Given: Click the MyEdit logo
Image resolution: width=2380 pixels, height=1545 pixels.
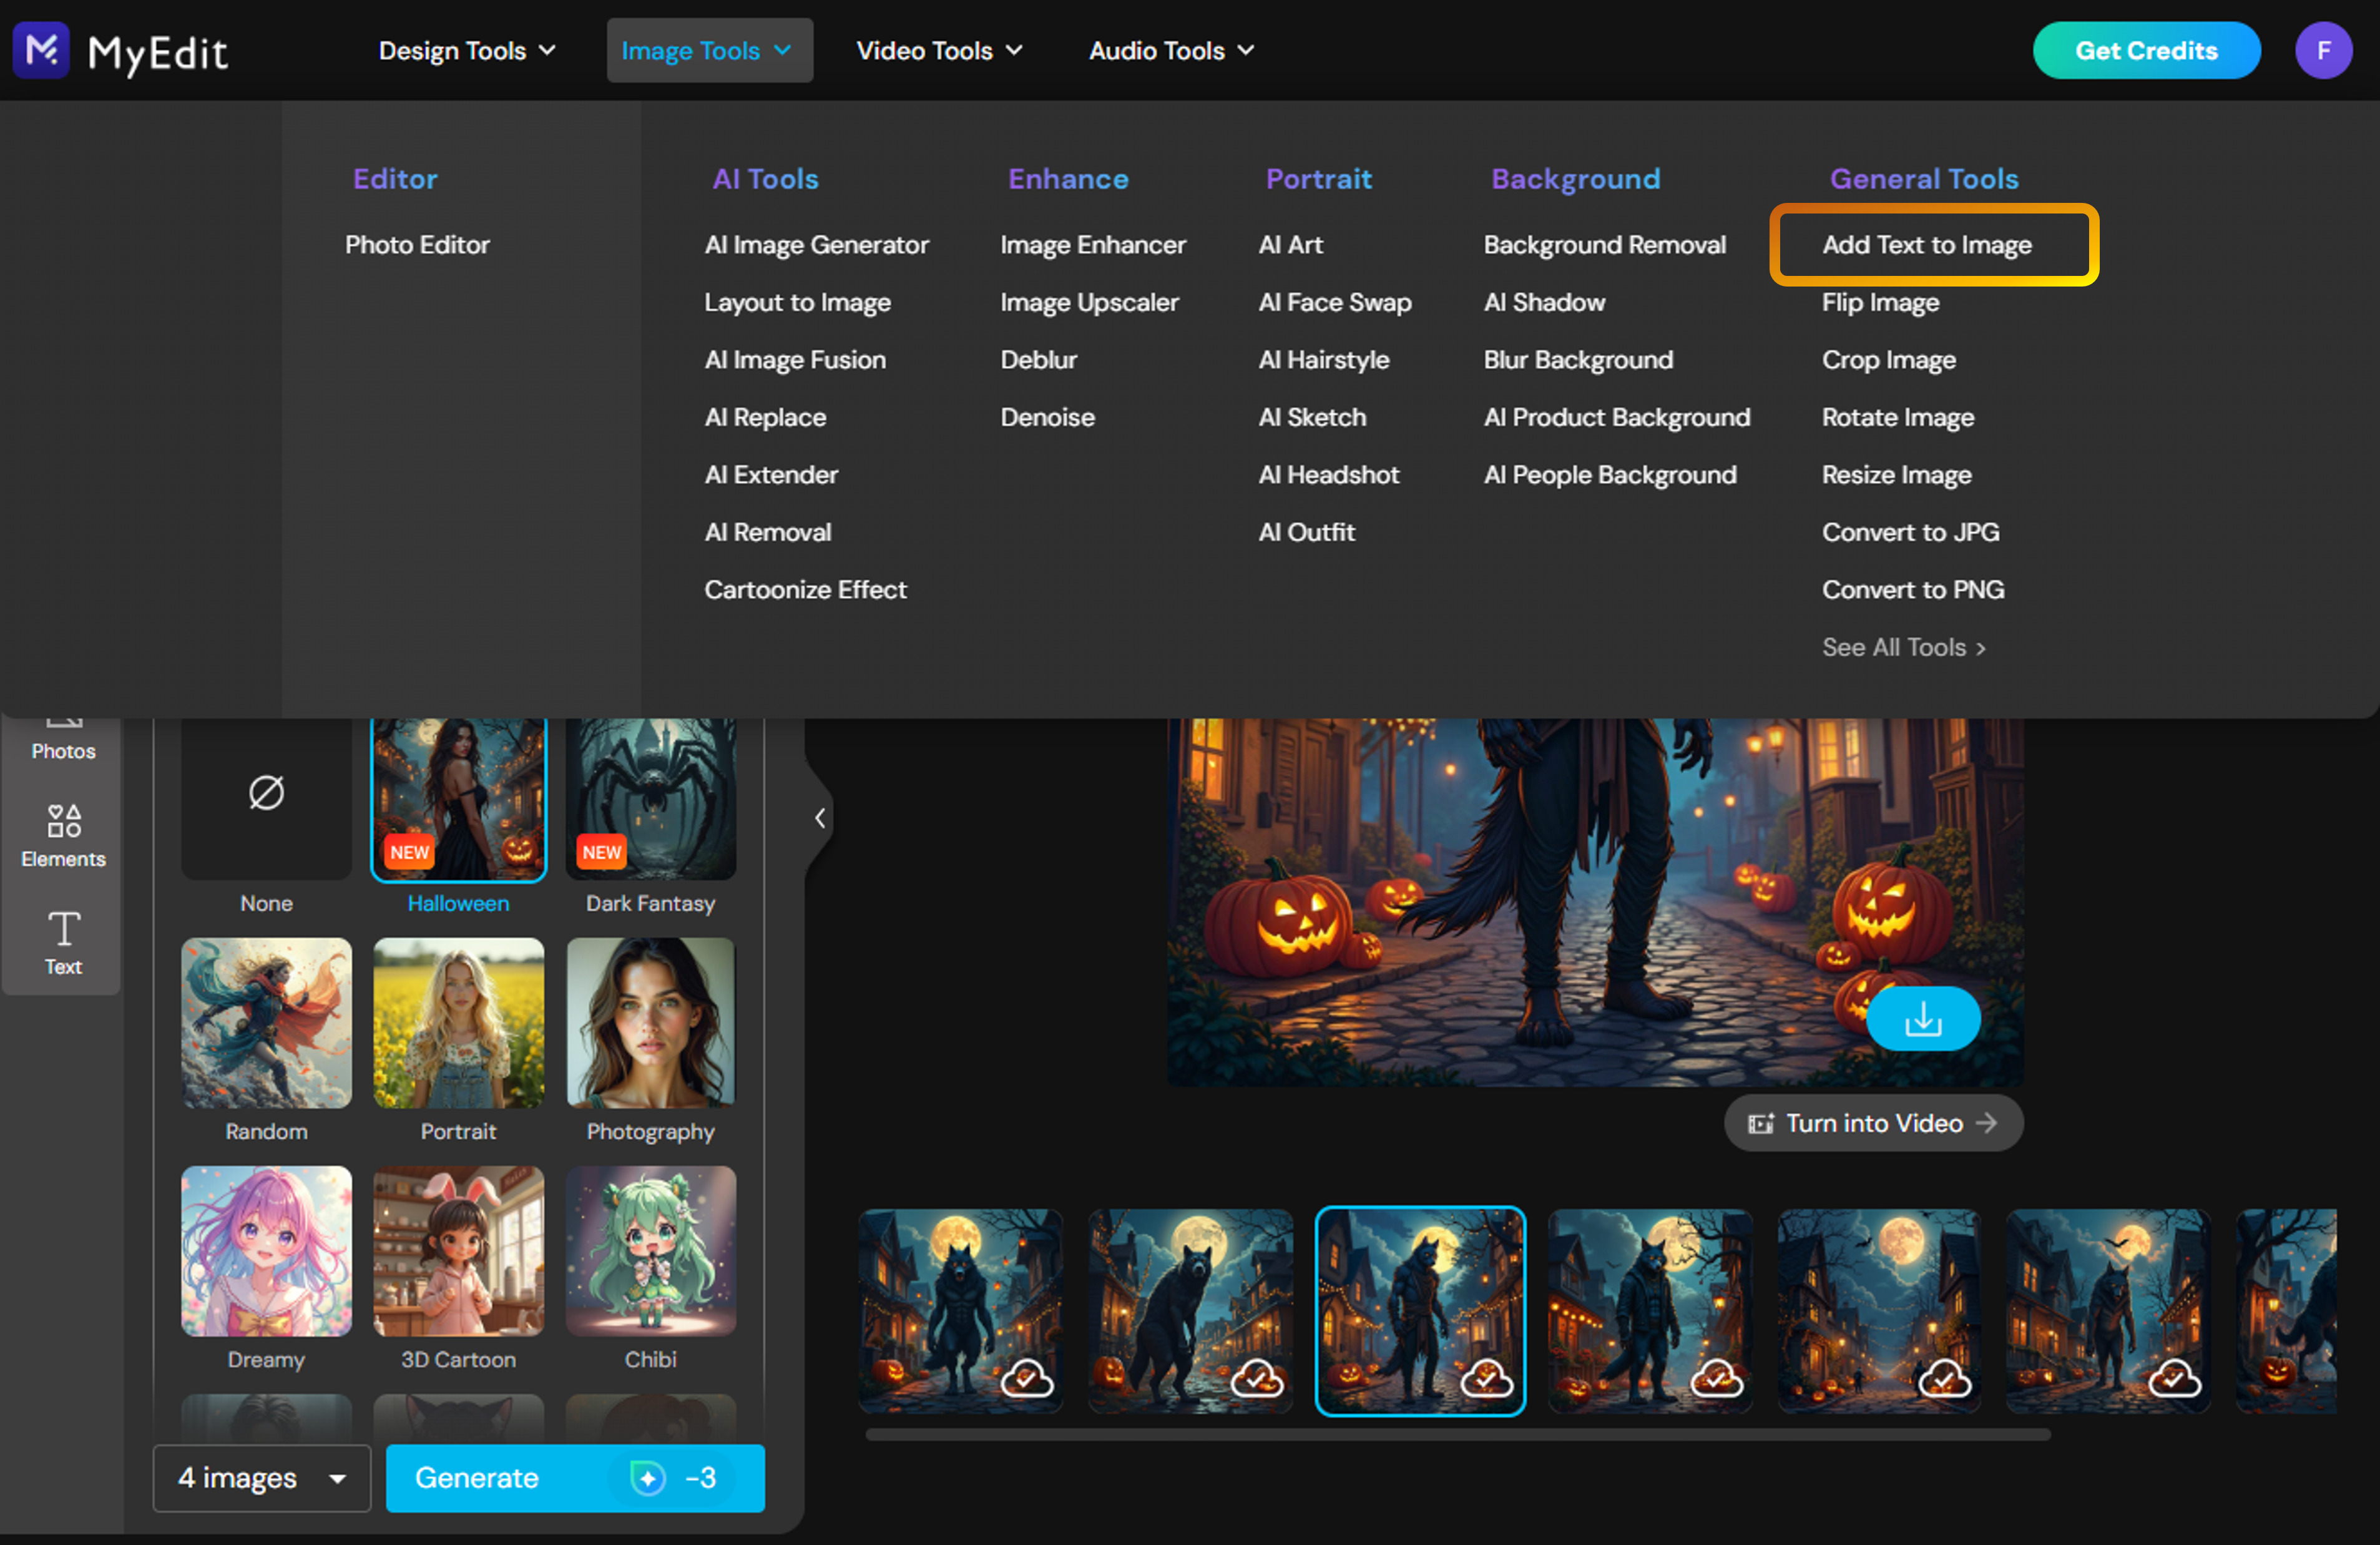Looking at the screenshot, I should pos(122,51).
